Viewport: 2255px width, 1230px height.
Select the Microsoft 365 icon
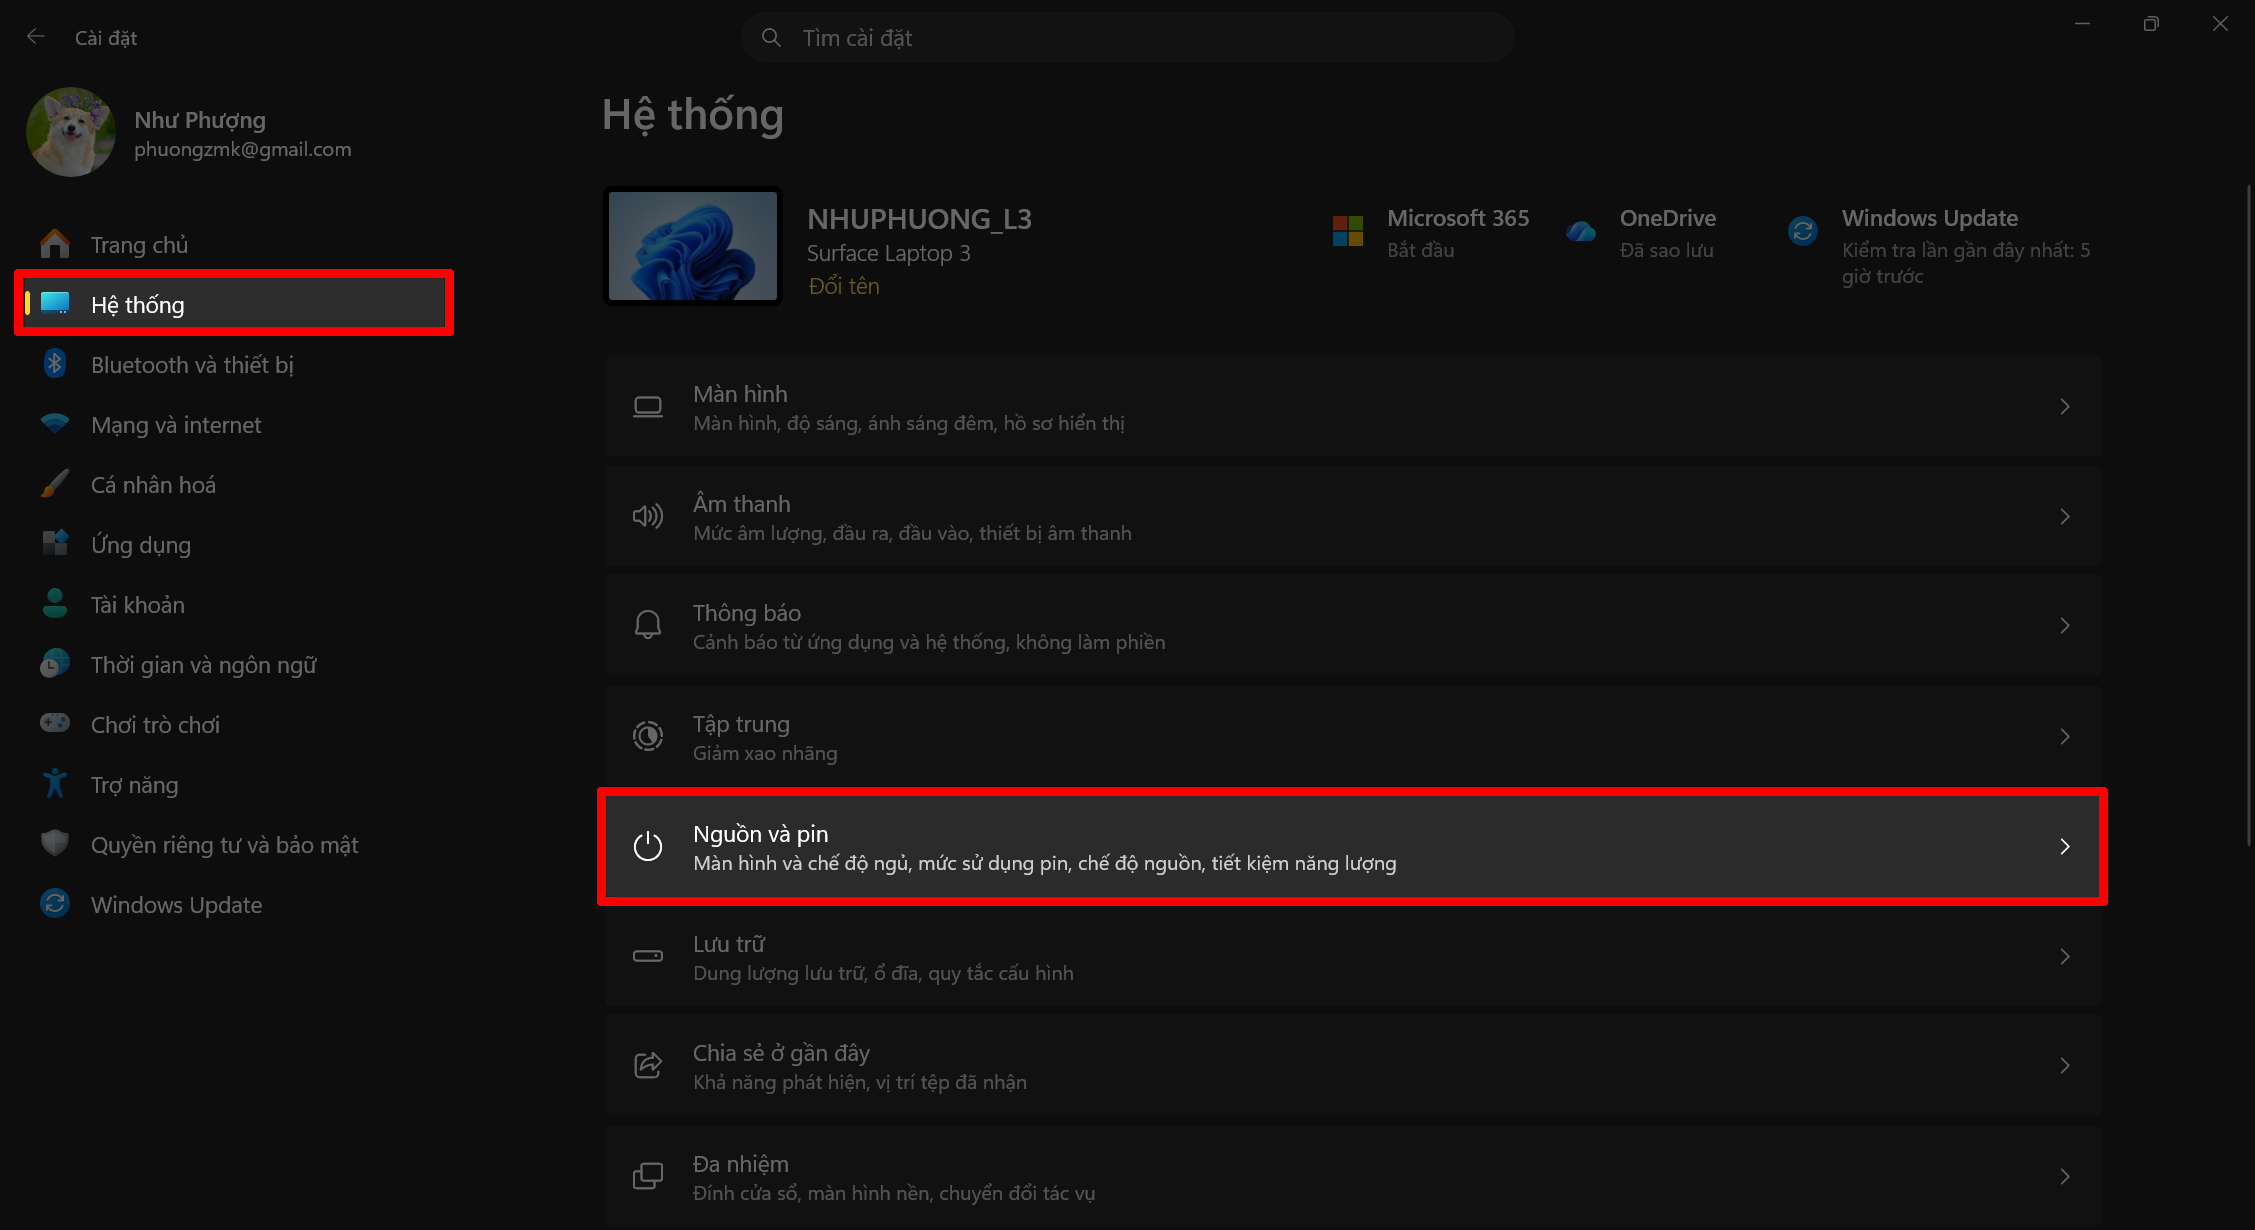click(x=1348, y=230)
